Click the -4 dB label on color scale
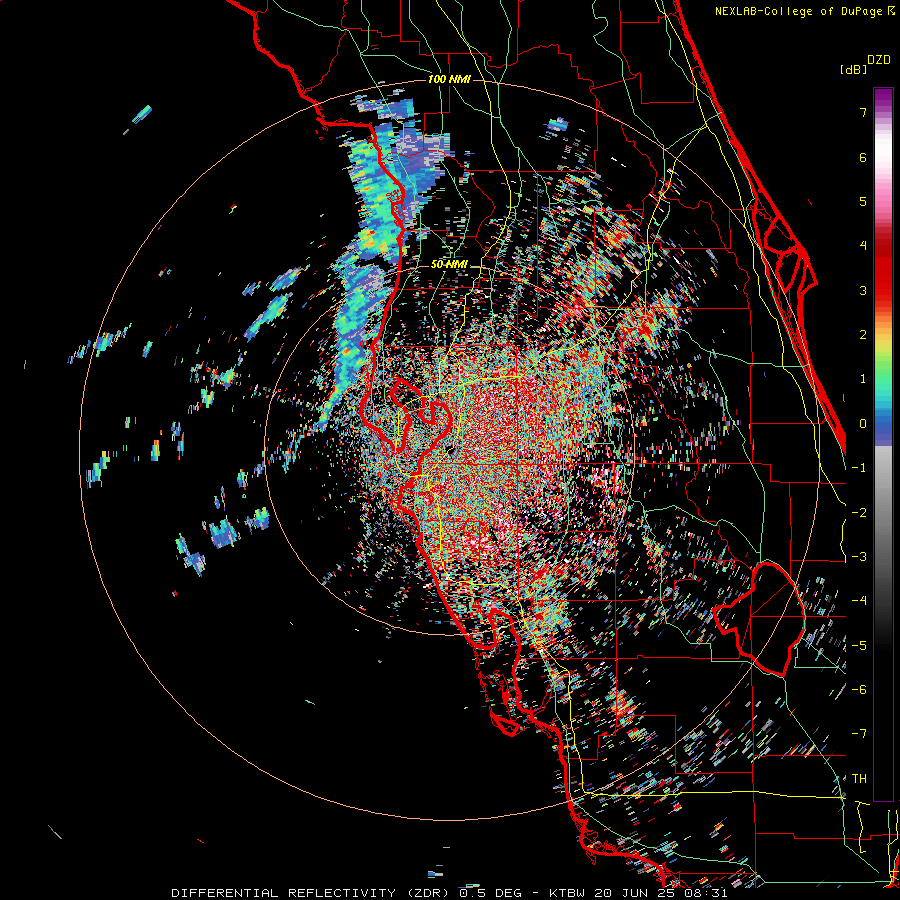This screenshot has width=900, height=900. 859,601
